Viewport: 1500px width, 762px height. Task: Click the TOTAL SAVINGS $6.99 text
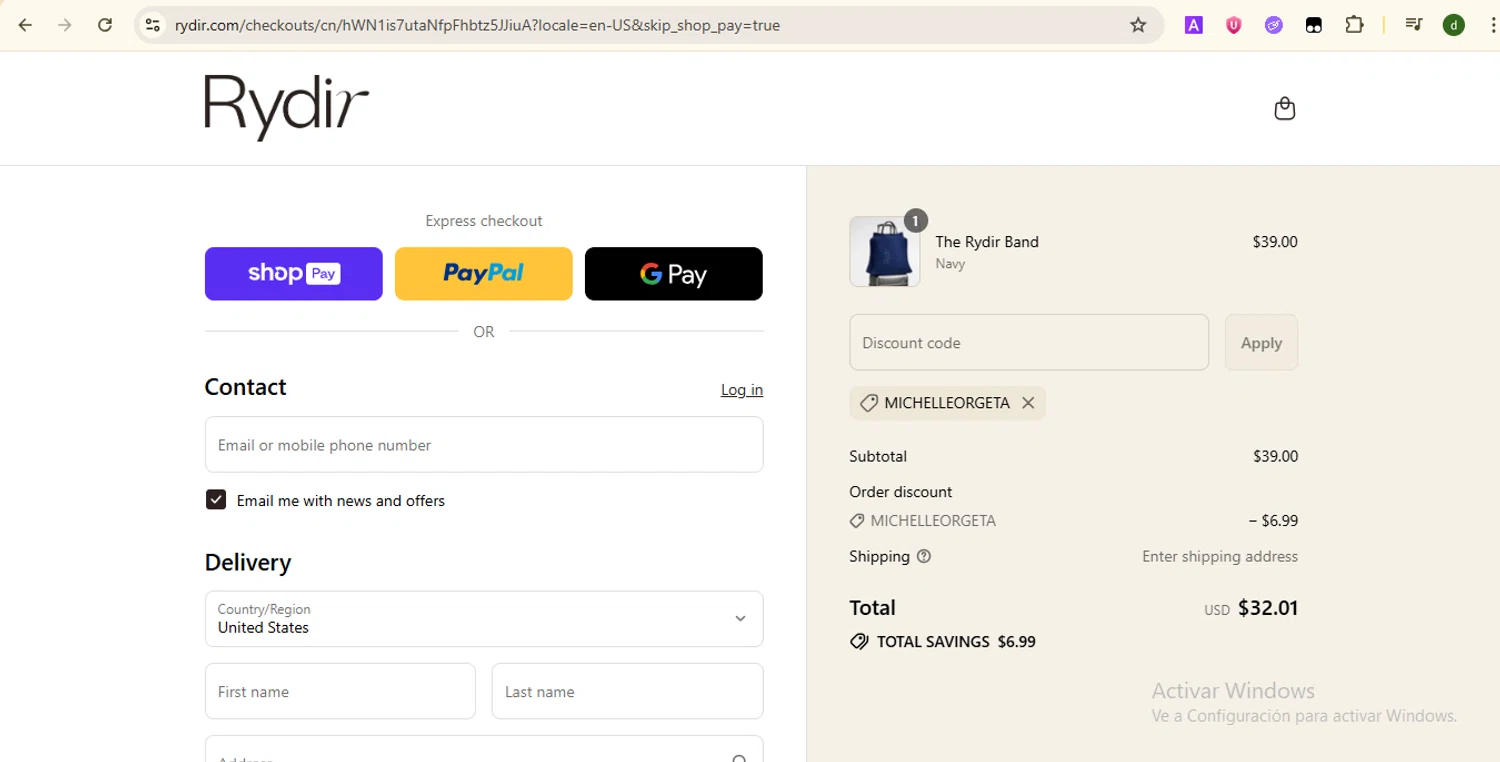[956, 642]
